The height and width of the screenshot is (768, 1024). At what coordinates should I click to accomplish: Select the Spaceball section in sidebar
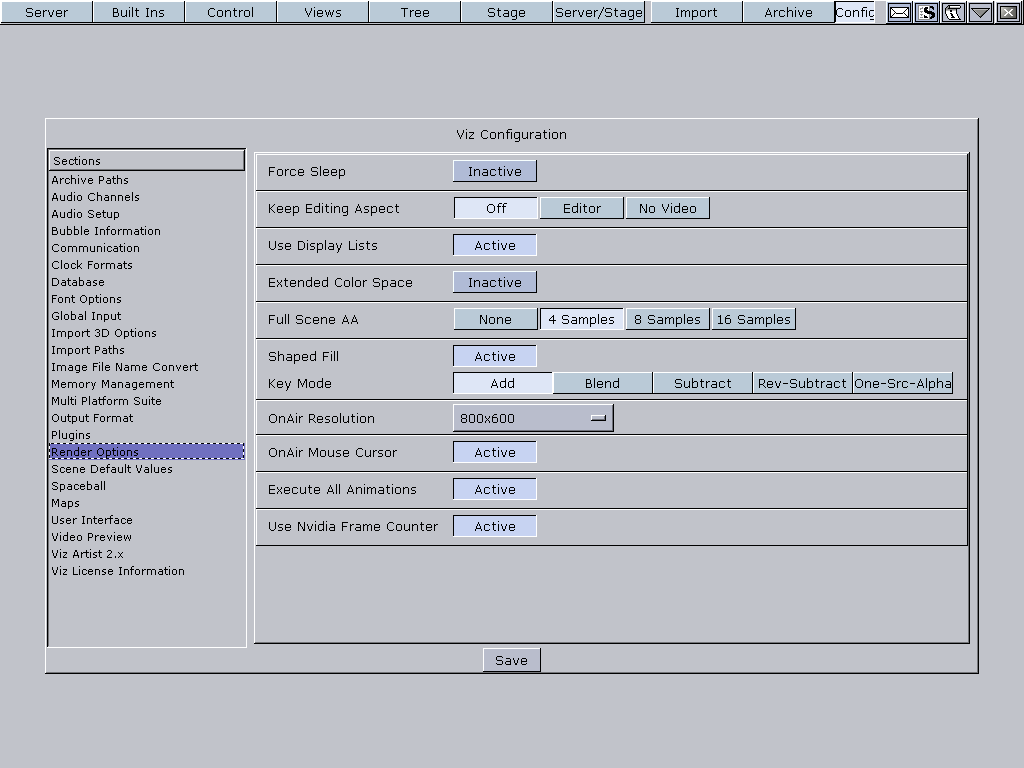coord(78,485)
